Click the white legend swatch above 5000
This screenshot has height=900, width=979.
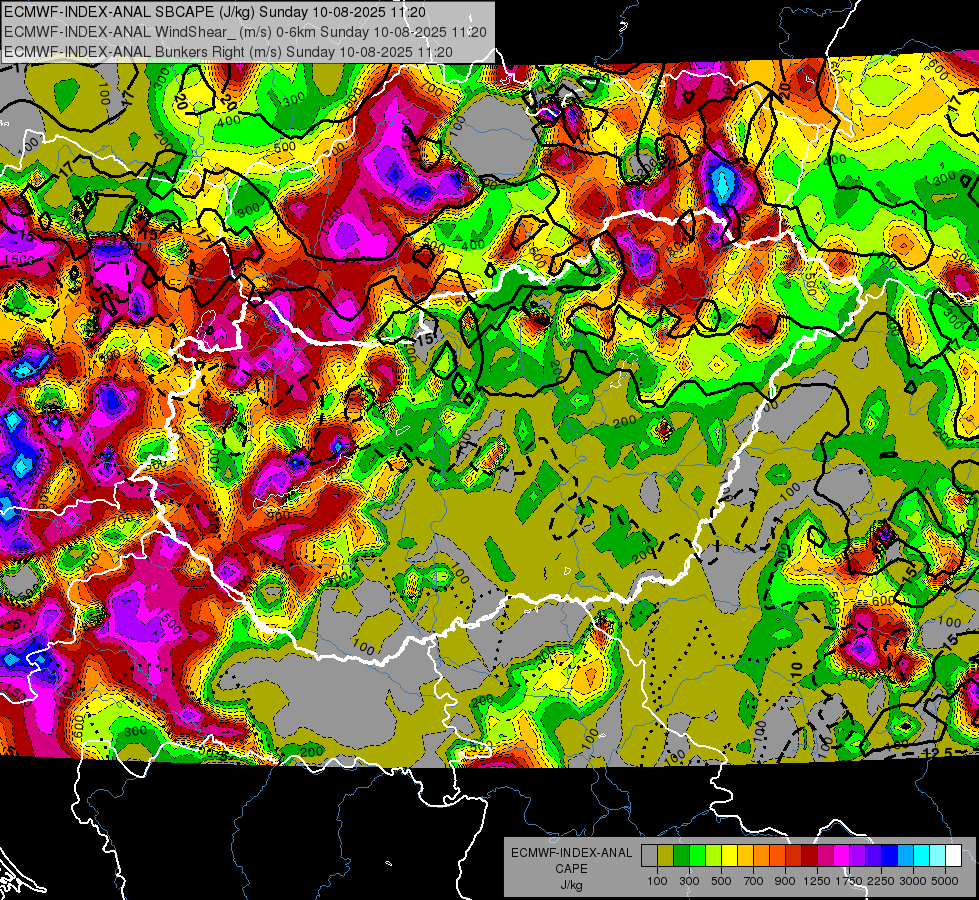[953, 856]
